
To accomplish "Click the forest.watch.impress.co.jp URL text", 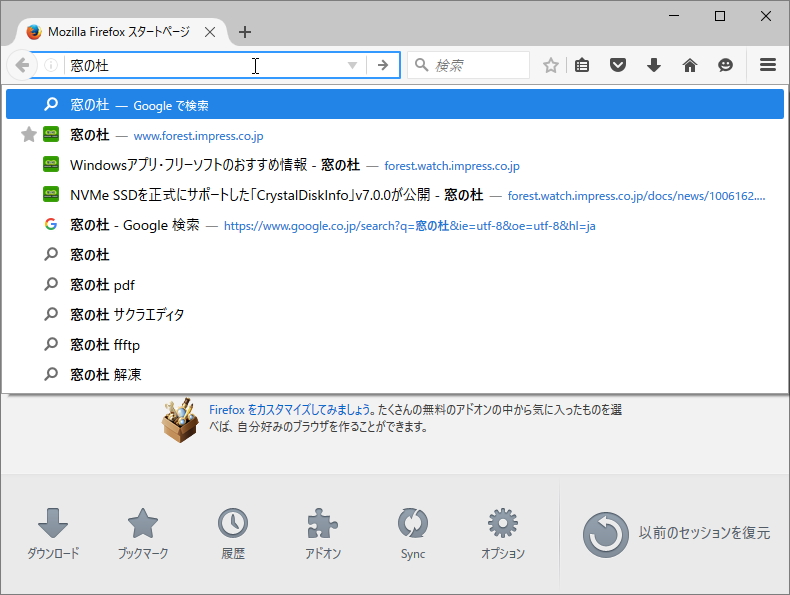I will click(x=452, y=166).
